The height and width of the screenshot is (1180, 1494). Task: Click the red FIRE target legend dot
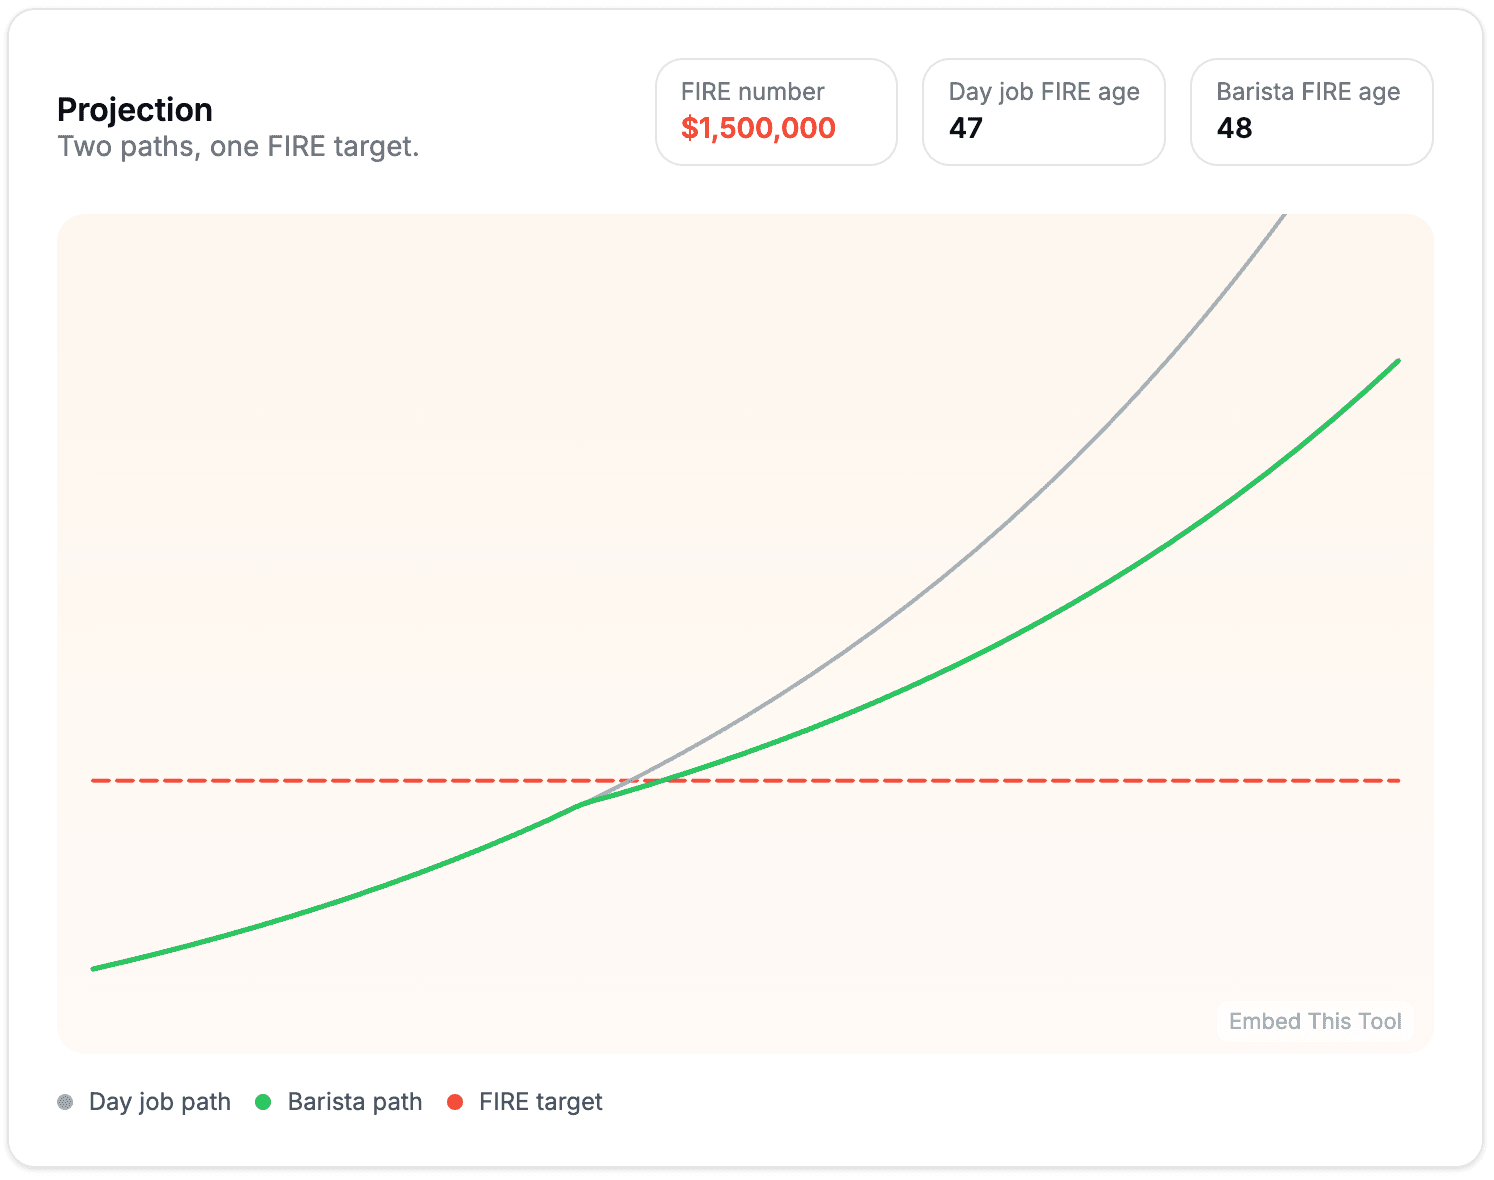click(455, 1102)
